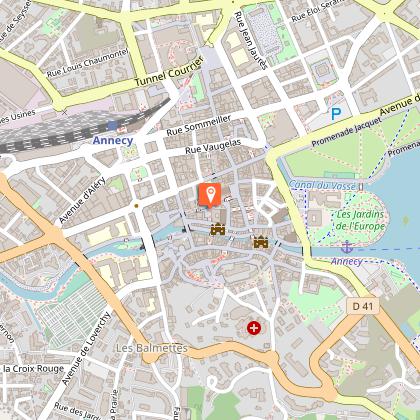The width and height of the screenshot is (420, 420).
Task: Click the orange location pin marker
Action: tap(210, 195)
